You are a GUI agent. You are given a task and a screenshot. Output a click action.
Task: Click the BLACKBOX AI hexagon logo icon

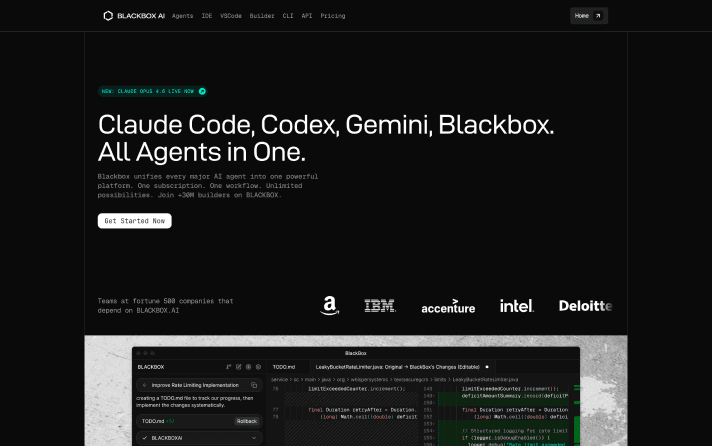click(108, 16)
